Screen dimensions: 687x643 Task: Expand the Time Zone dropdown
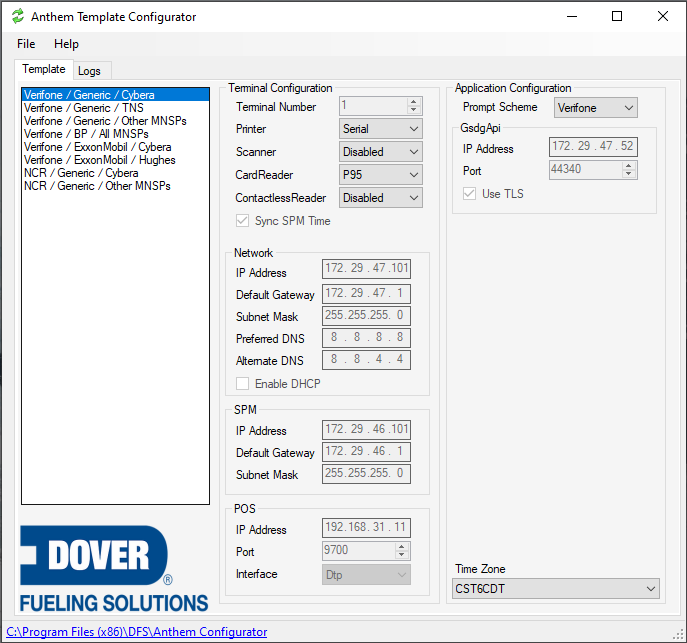[556, 589]
